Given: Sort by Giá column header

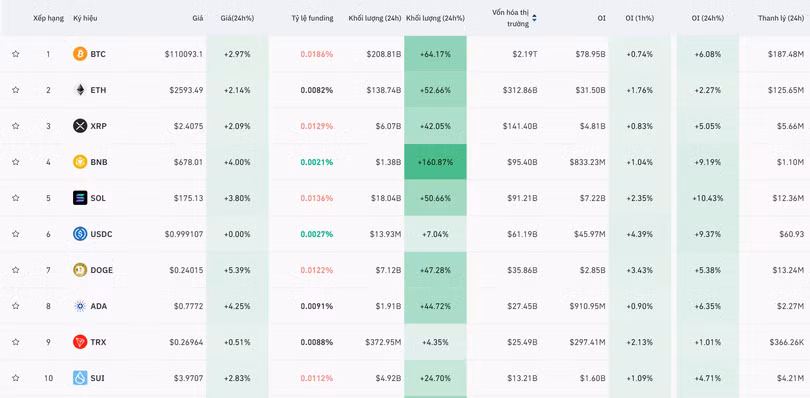Looking at the screenshot, I should [x=198, y=18].
